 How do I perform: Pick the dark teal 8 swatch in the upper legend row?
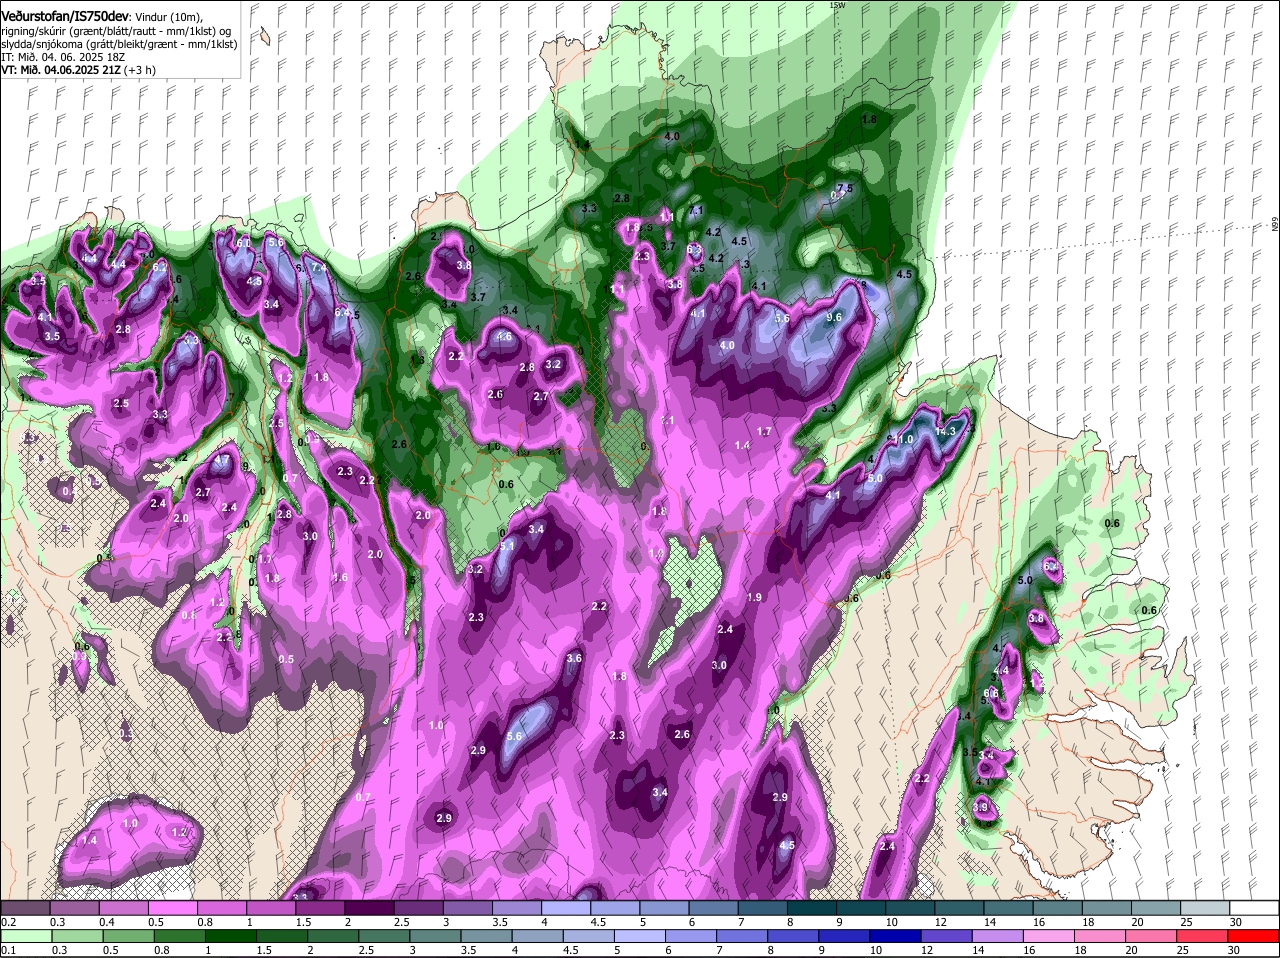812,908
